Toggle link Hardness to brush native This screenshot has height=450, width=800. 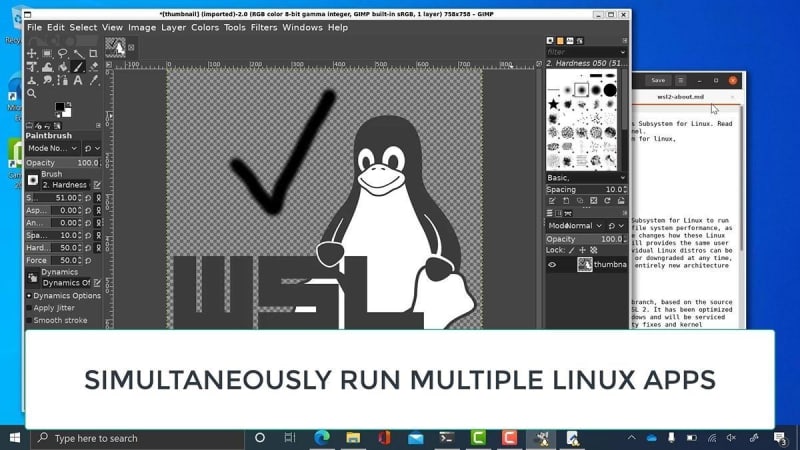pyautogui.click(x=98, y=248)
